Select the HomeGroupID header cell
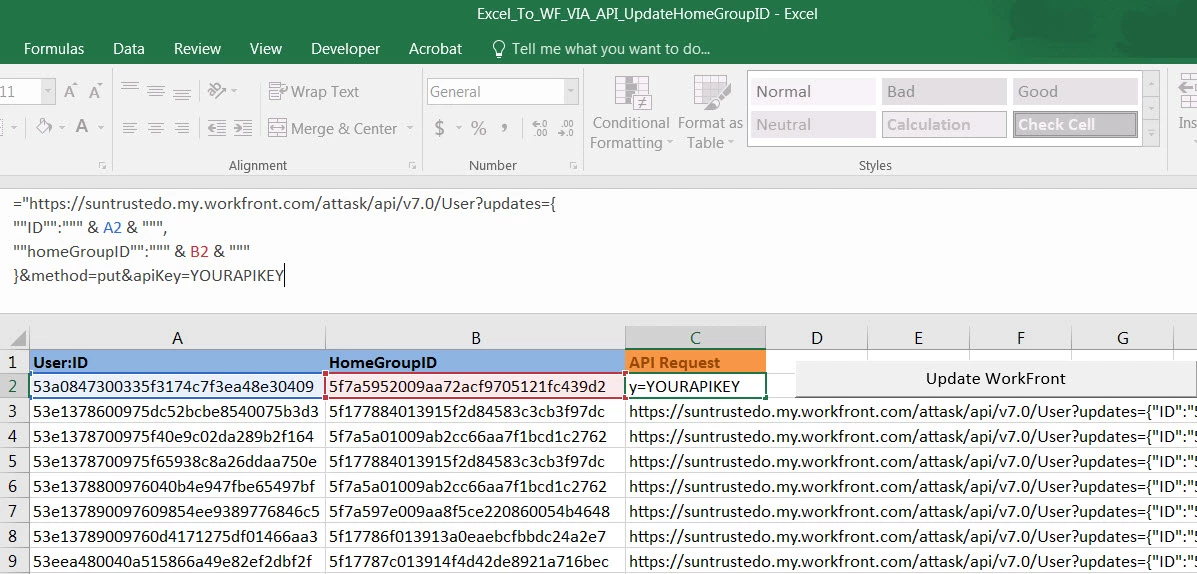 (476, 363)
